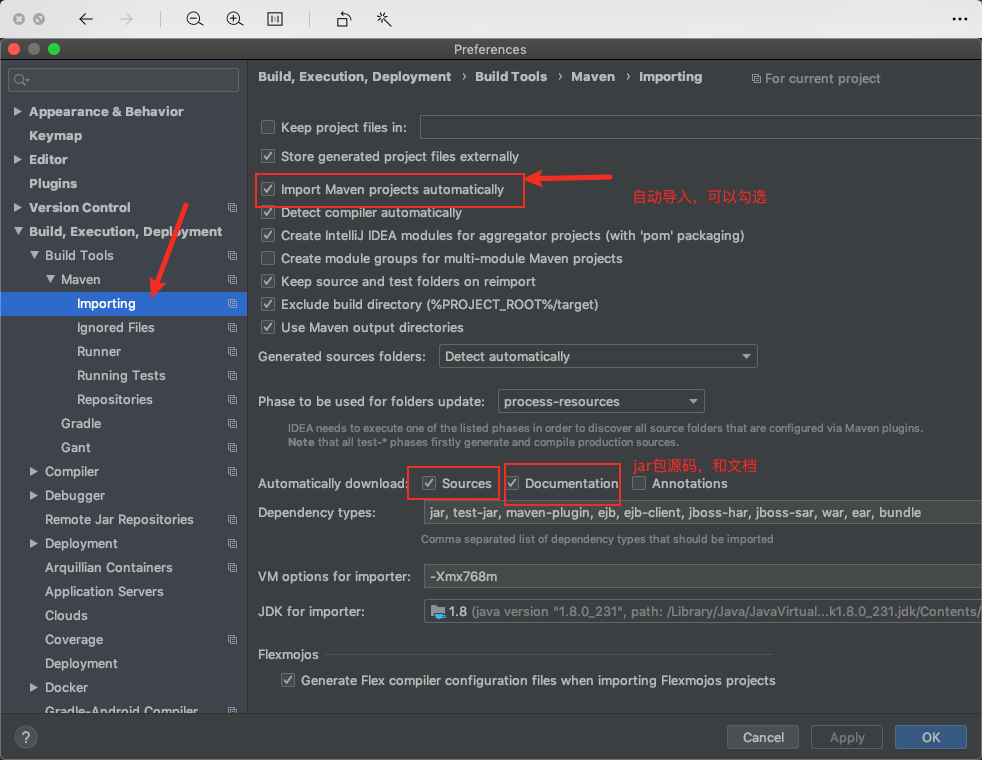Uncheck Import Maven projects automatically
Screen dimensions: 982x760
point(268,189)
